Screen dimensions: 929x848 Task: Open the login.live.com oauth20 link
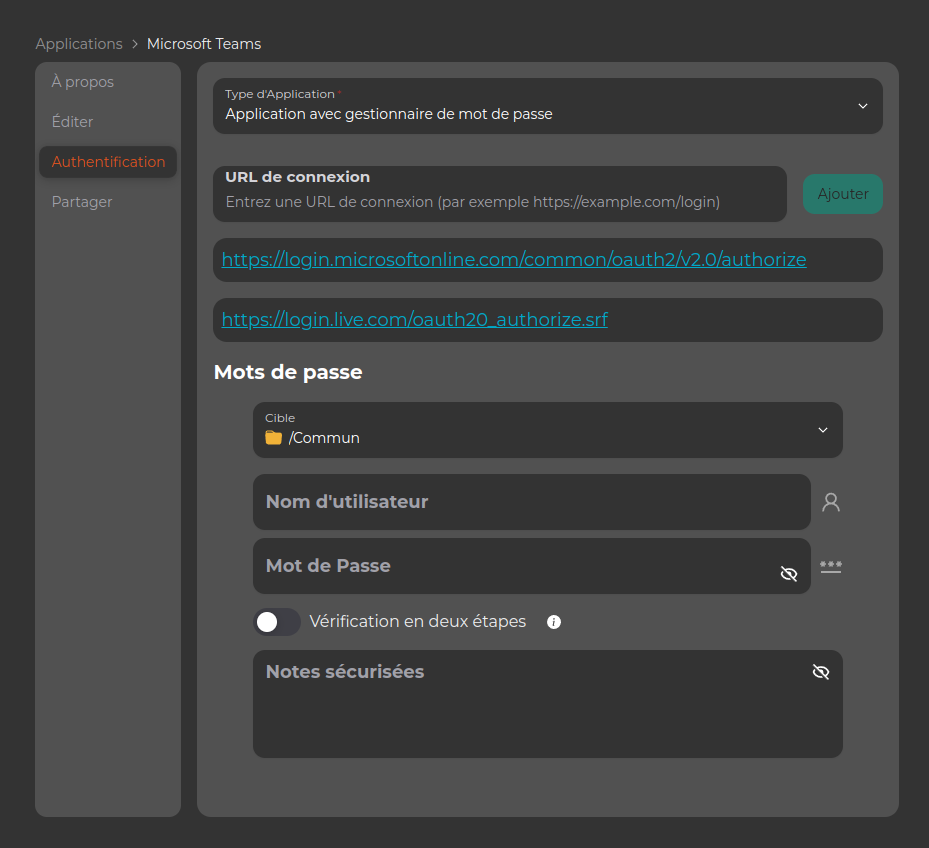point(414,319)
